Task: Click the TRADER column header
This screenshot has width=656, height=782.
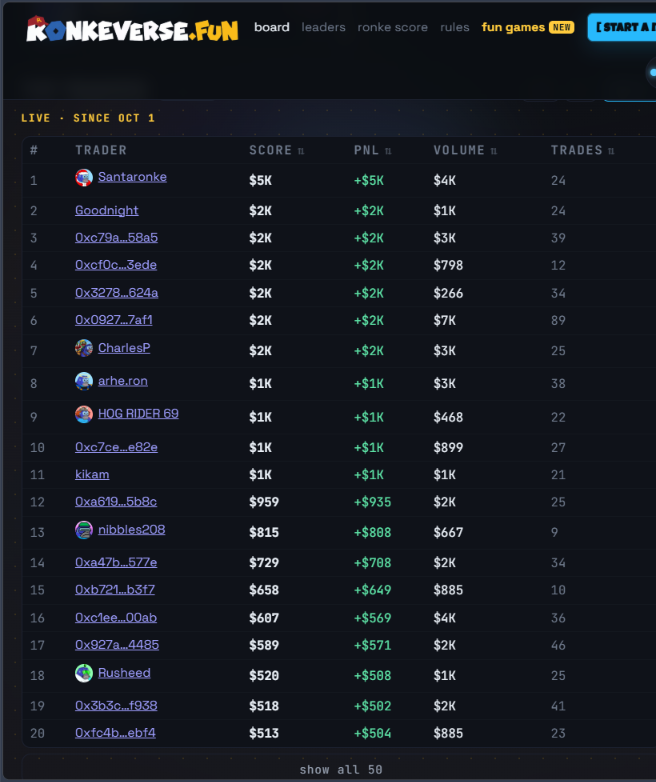Action: pos(101,150)
